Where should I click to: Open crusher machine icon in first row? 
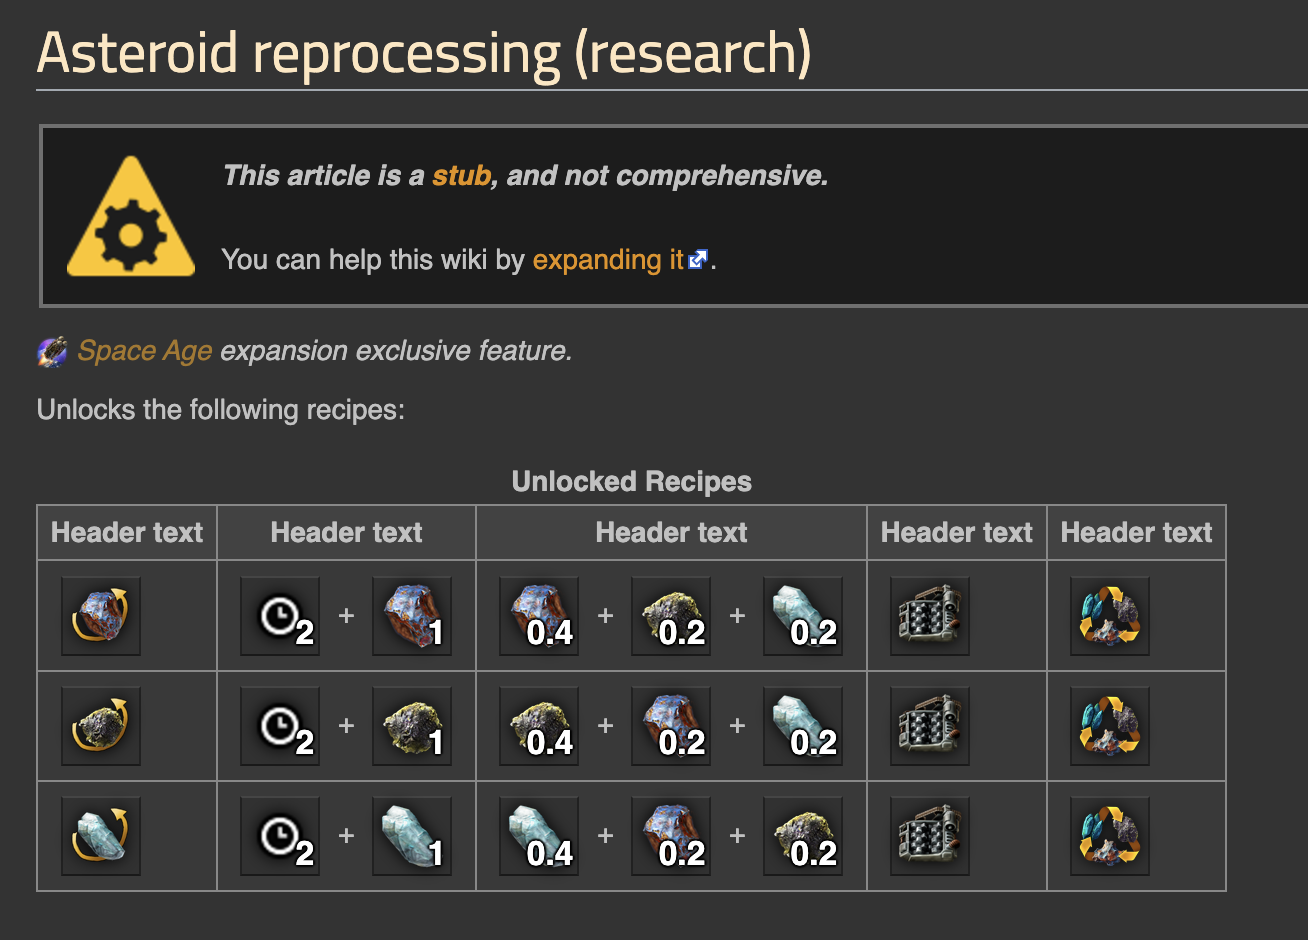click(x=930, y=616)
